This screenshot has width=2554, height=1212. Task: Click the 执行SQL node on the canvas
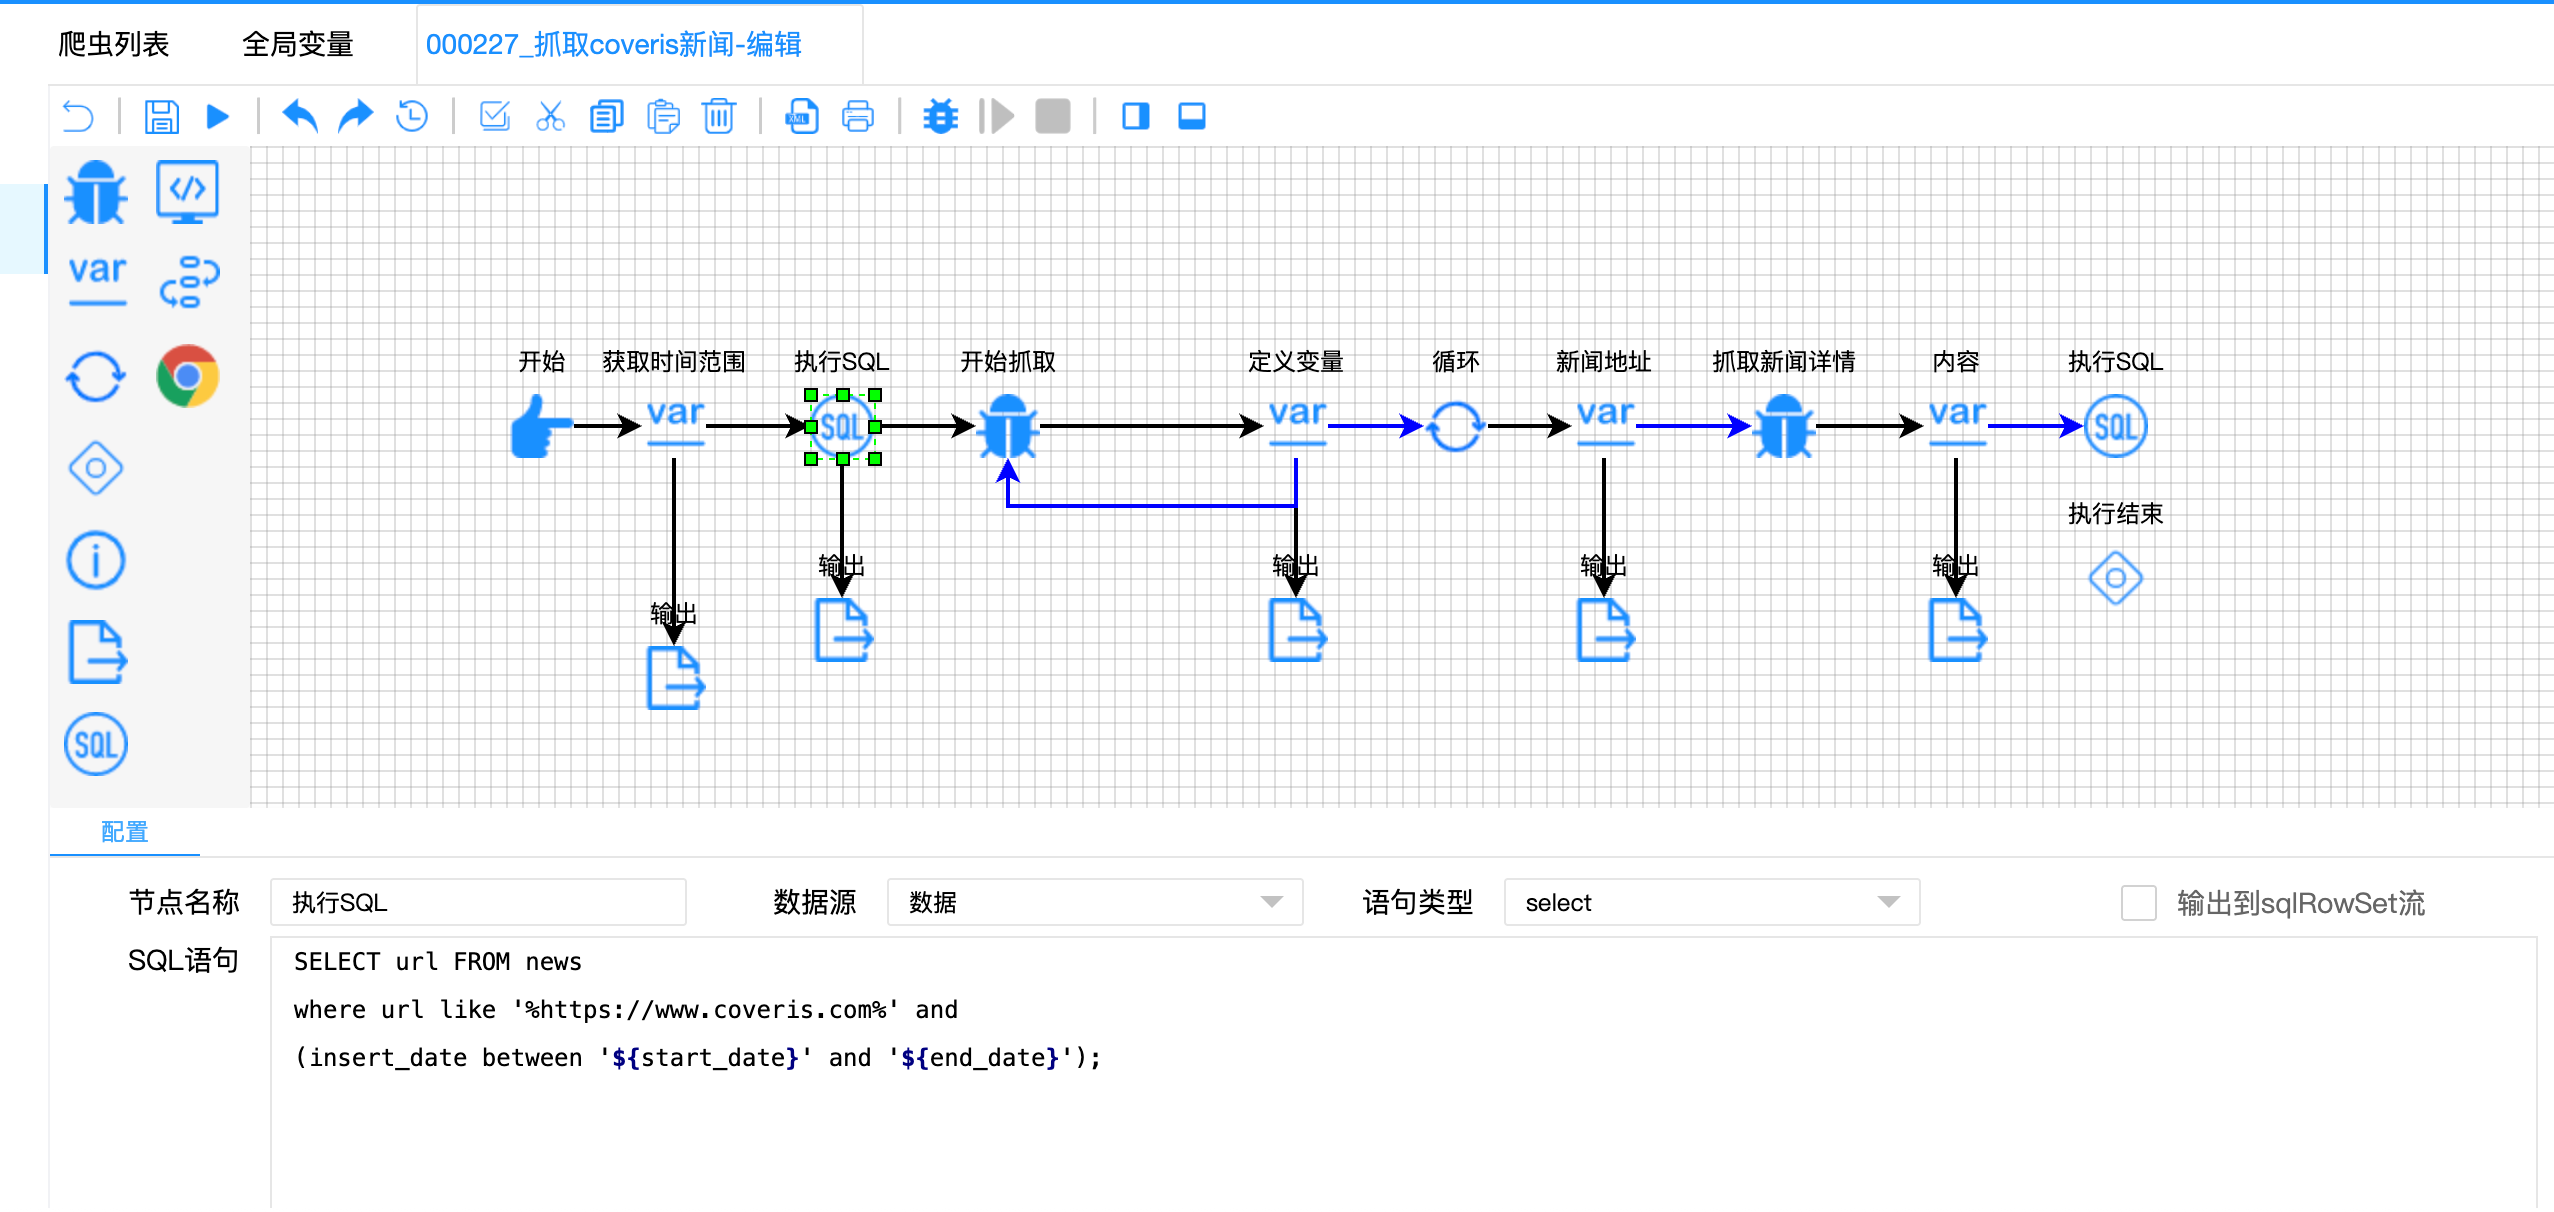tap(843, 425)
